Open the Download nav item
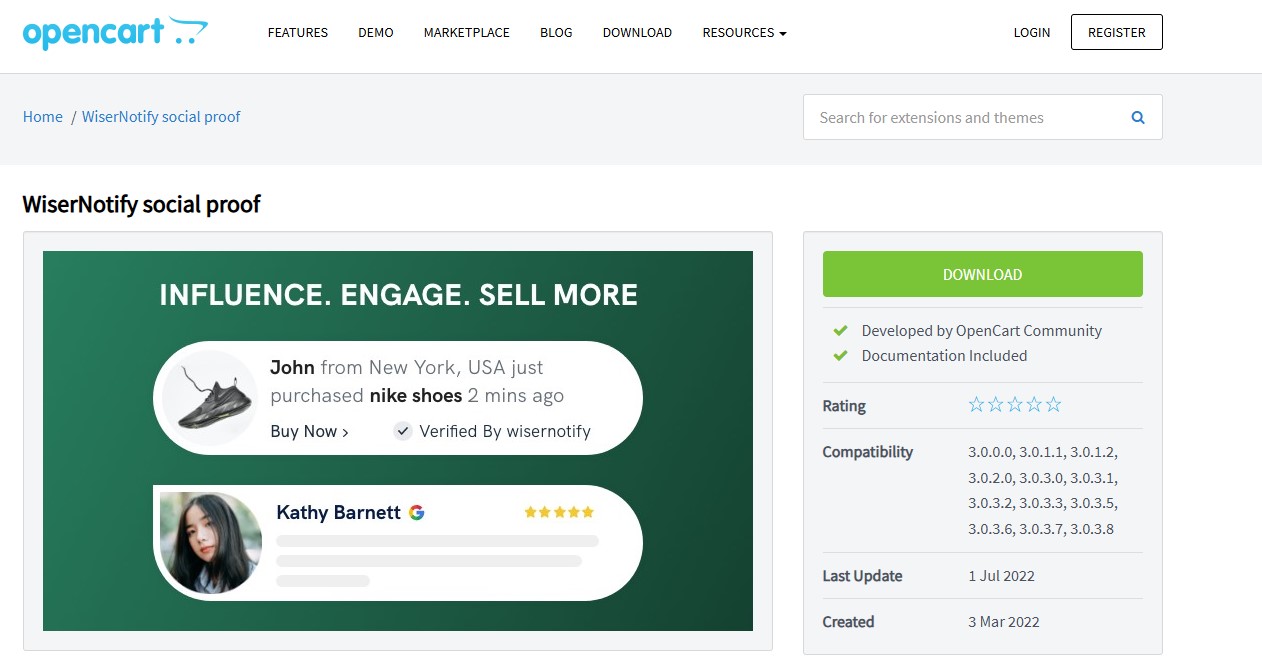Viewport: 1262px width, 665px height. coord(637,33)
